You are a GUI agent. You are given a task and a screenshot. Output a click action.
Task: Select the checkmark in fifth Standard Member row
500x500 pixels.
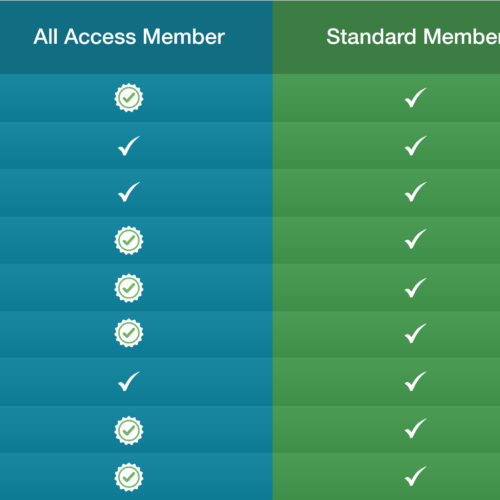tap(415, 288)
